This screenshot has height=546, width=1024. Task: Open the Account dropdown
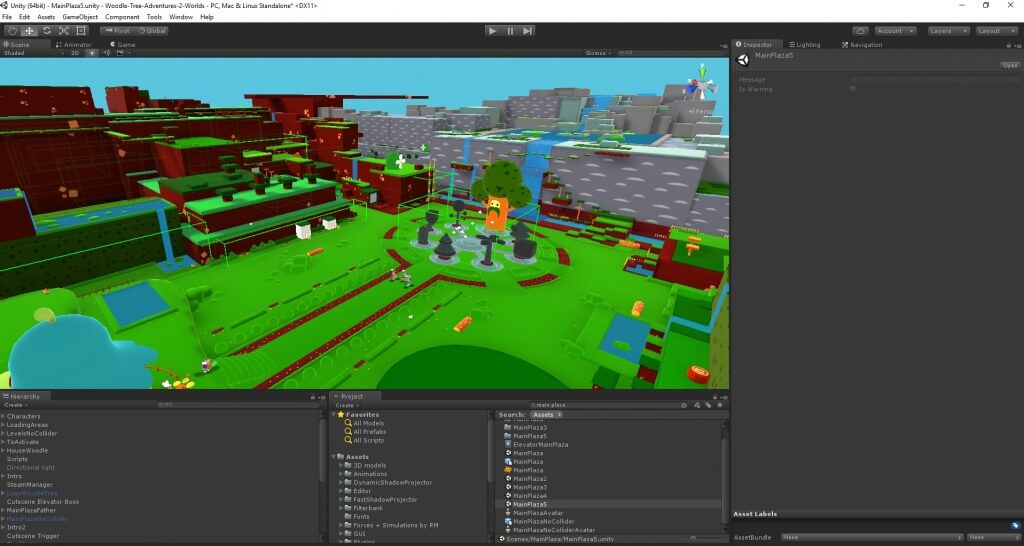point(895,31)
